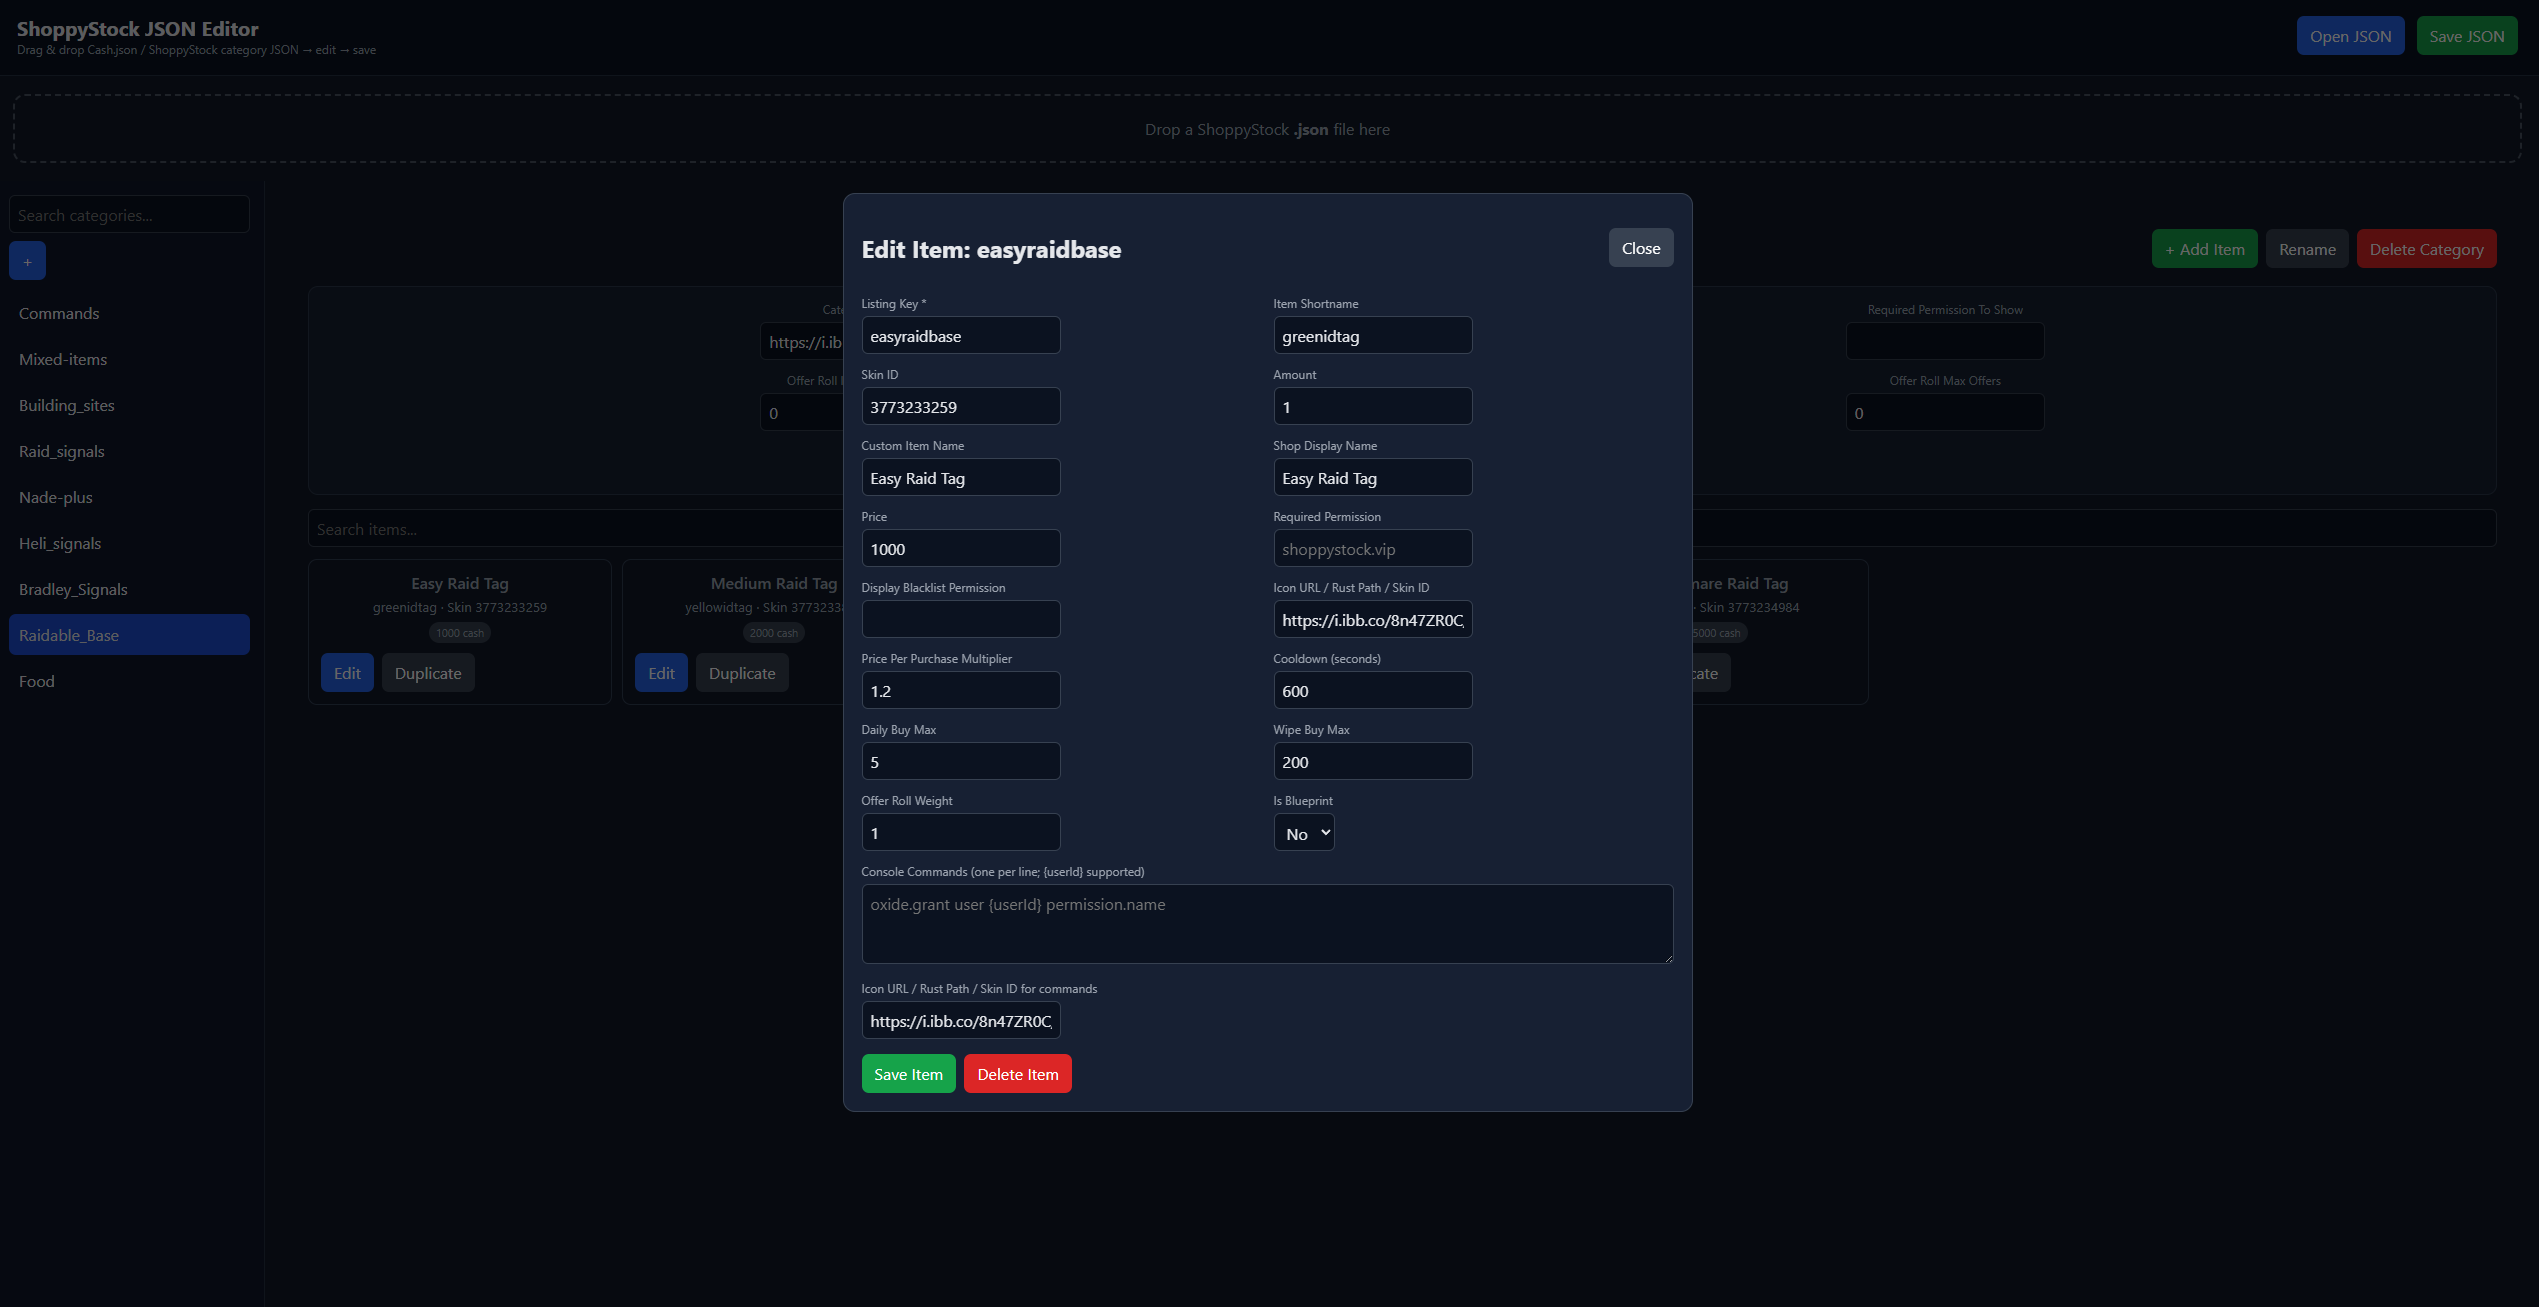2539x1307 pixels.
Task: Click the Delete Item button
Action: click(x=1017, y=1074)
